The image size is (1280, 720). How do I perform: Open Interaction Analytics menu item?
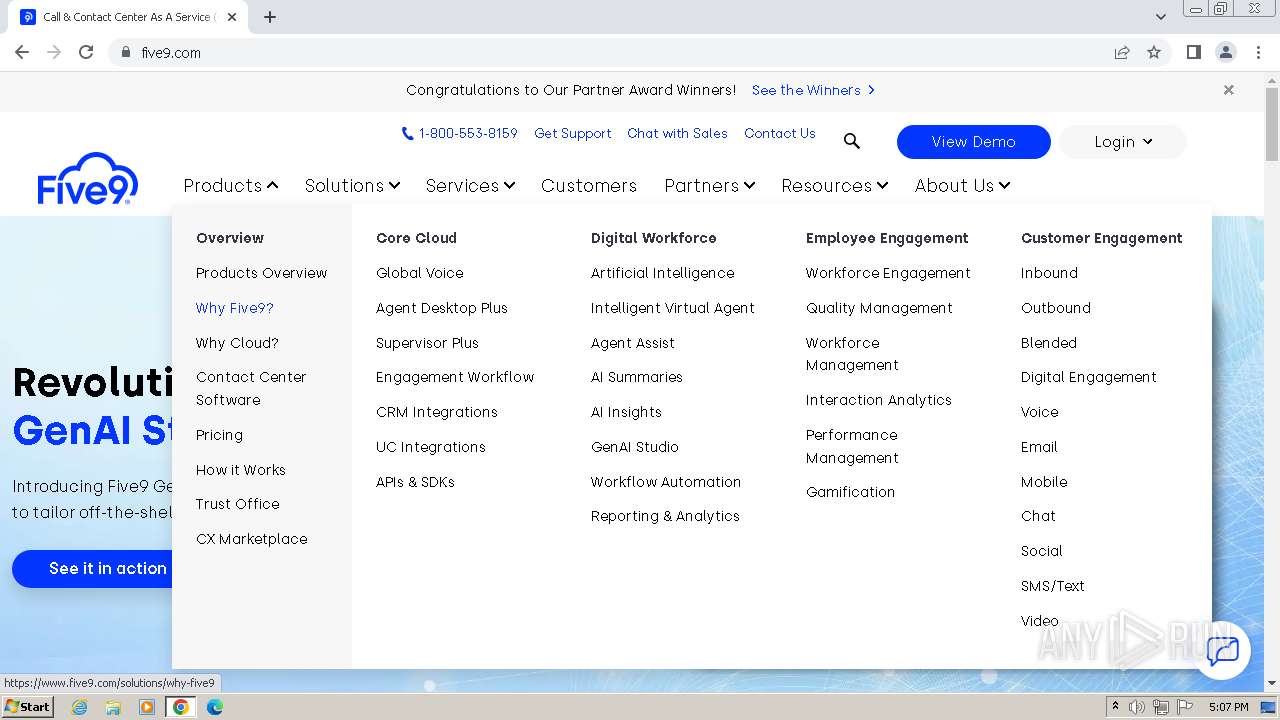(879, 400)
